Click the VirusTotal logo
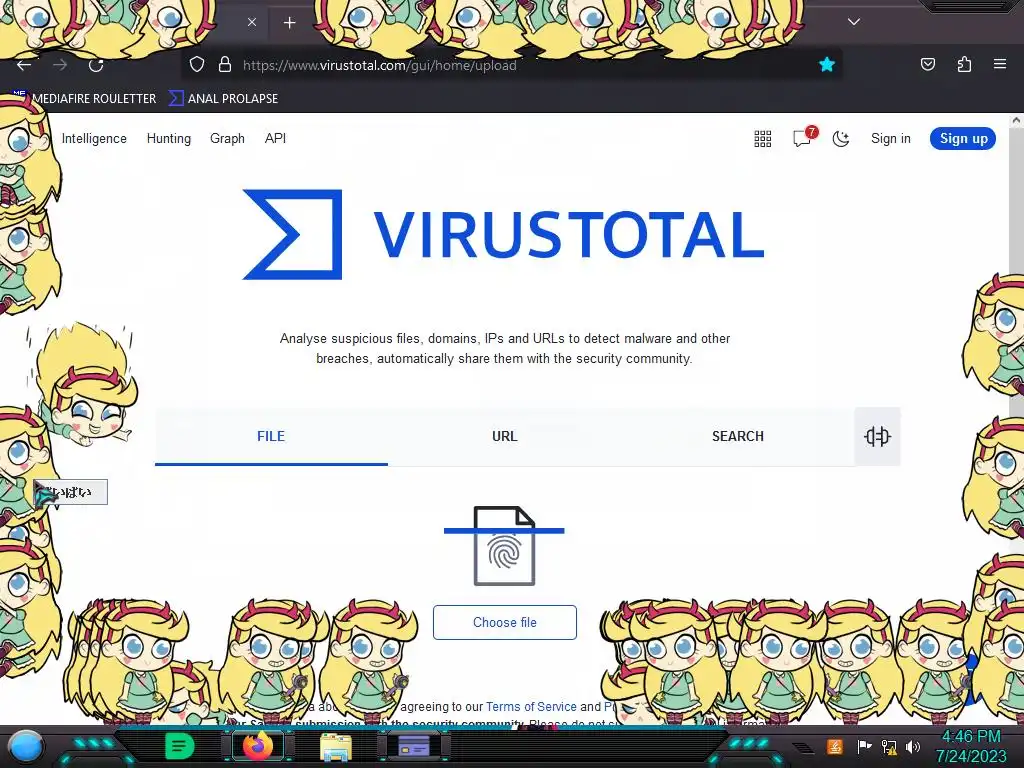This screenshot has width=1024, height=768. (504, 234)
